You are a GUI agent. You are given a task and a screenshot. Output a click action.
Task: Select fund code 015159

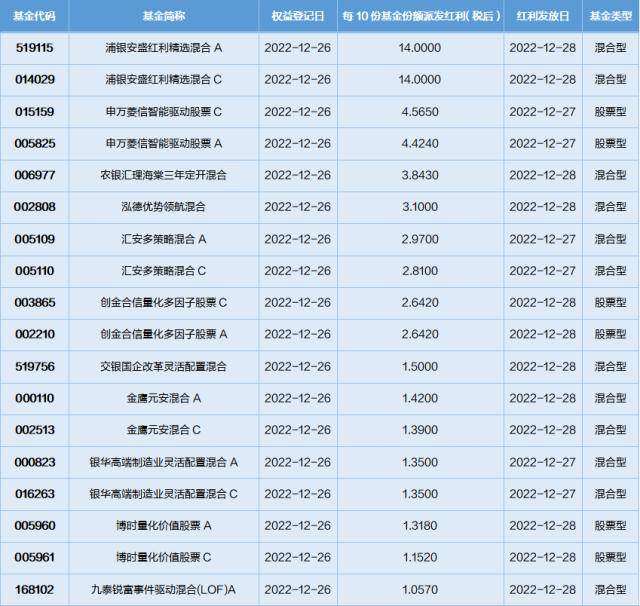click(35, 111)
